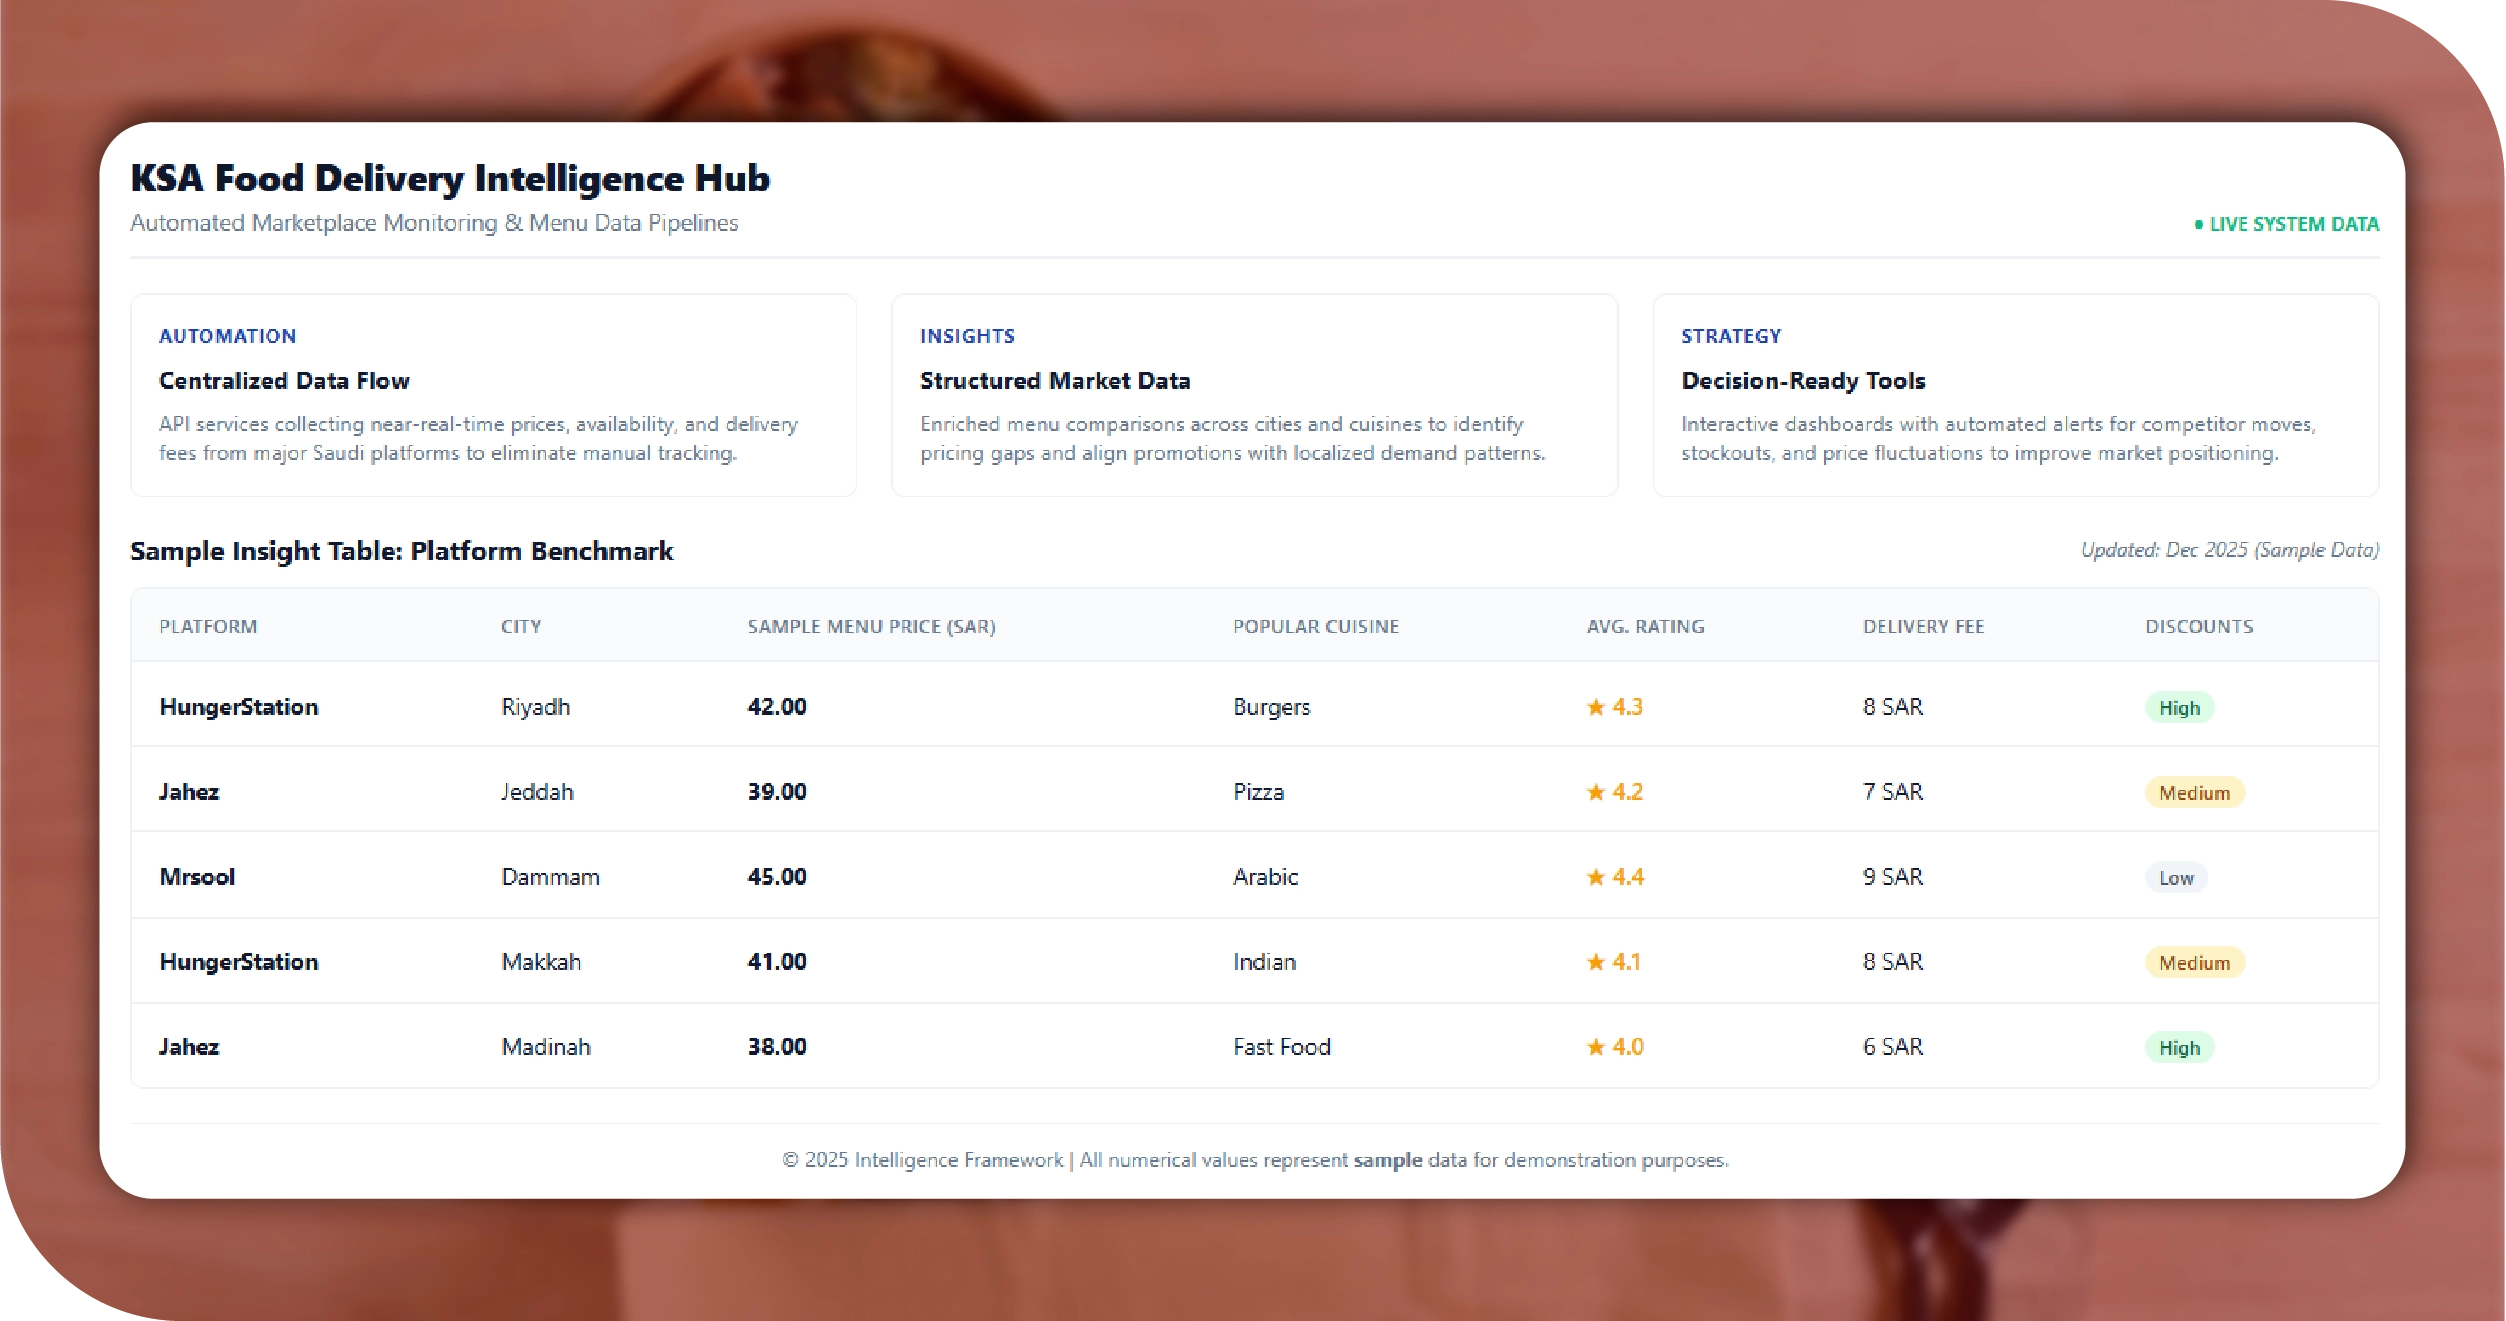Click the star icon next to 4.4

(1595, 877)
